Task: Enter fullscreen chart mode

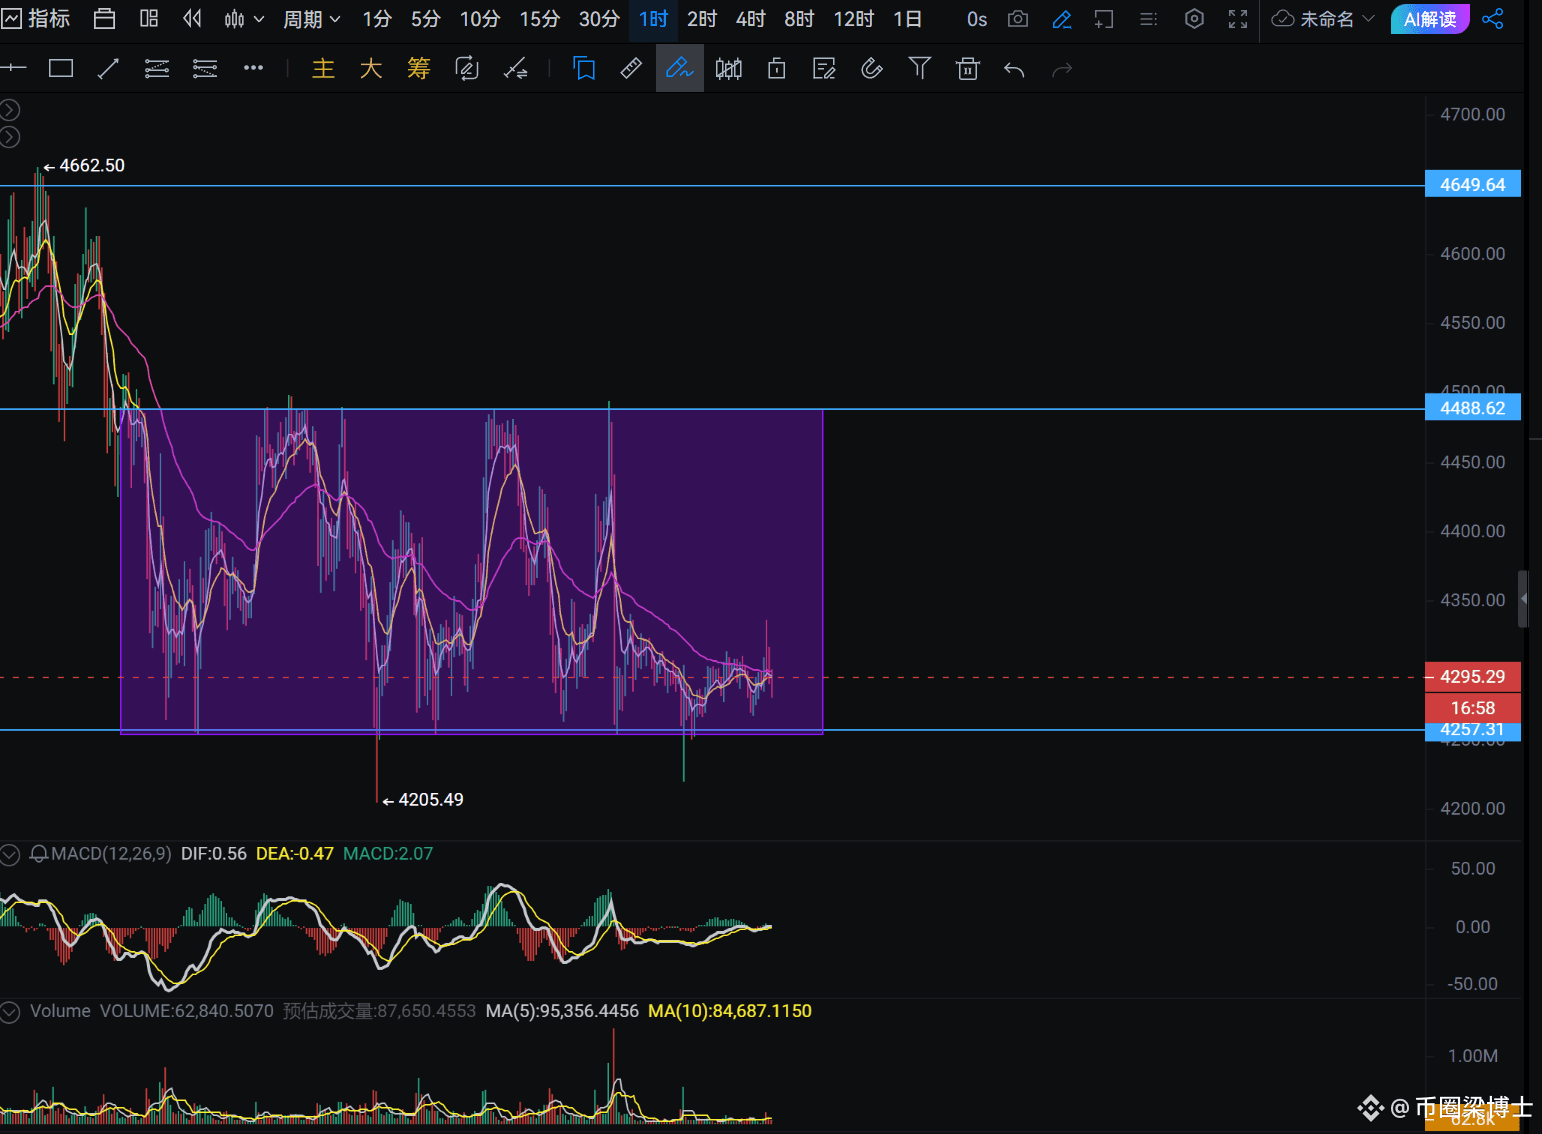Action: (1238, 19)
